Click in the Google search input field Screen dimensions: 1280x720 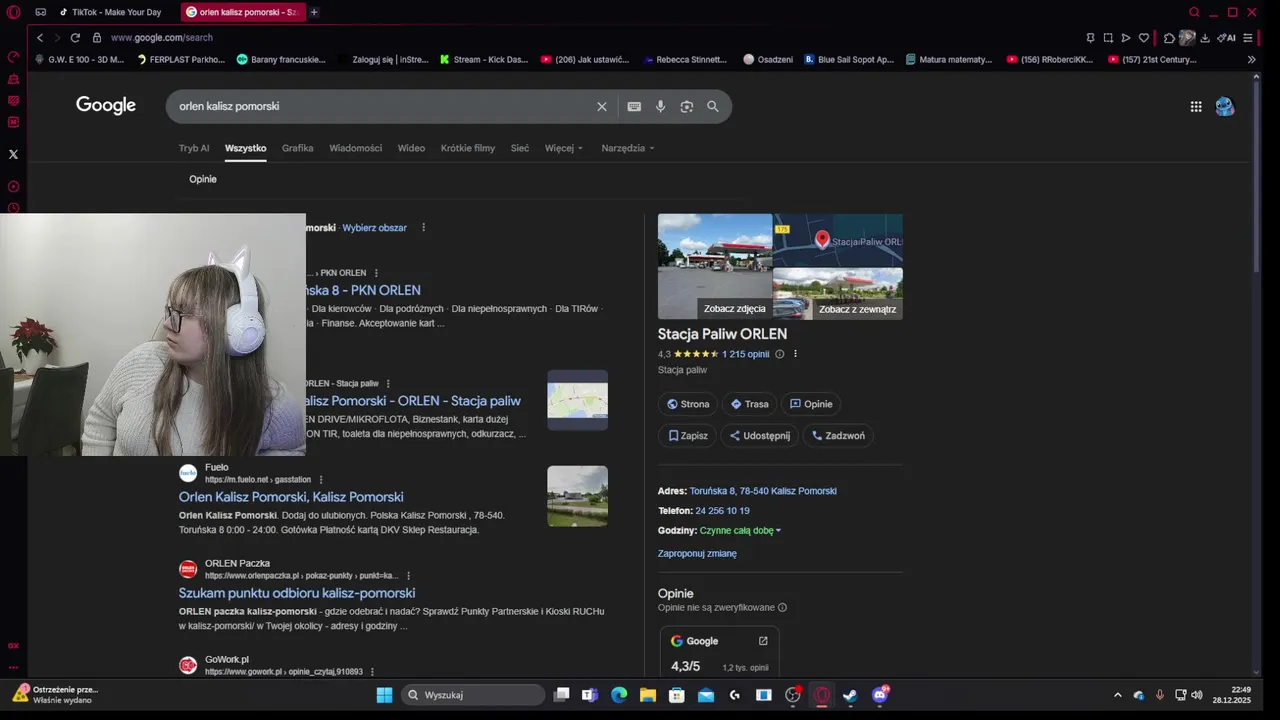380,106
